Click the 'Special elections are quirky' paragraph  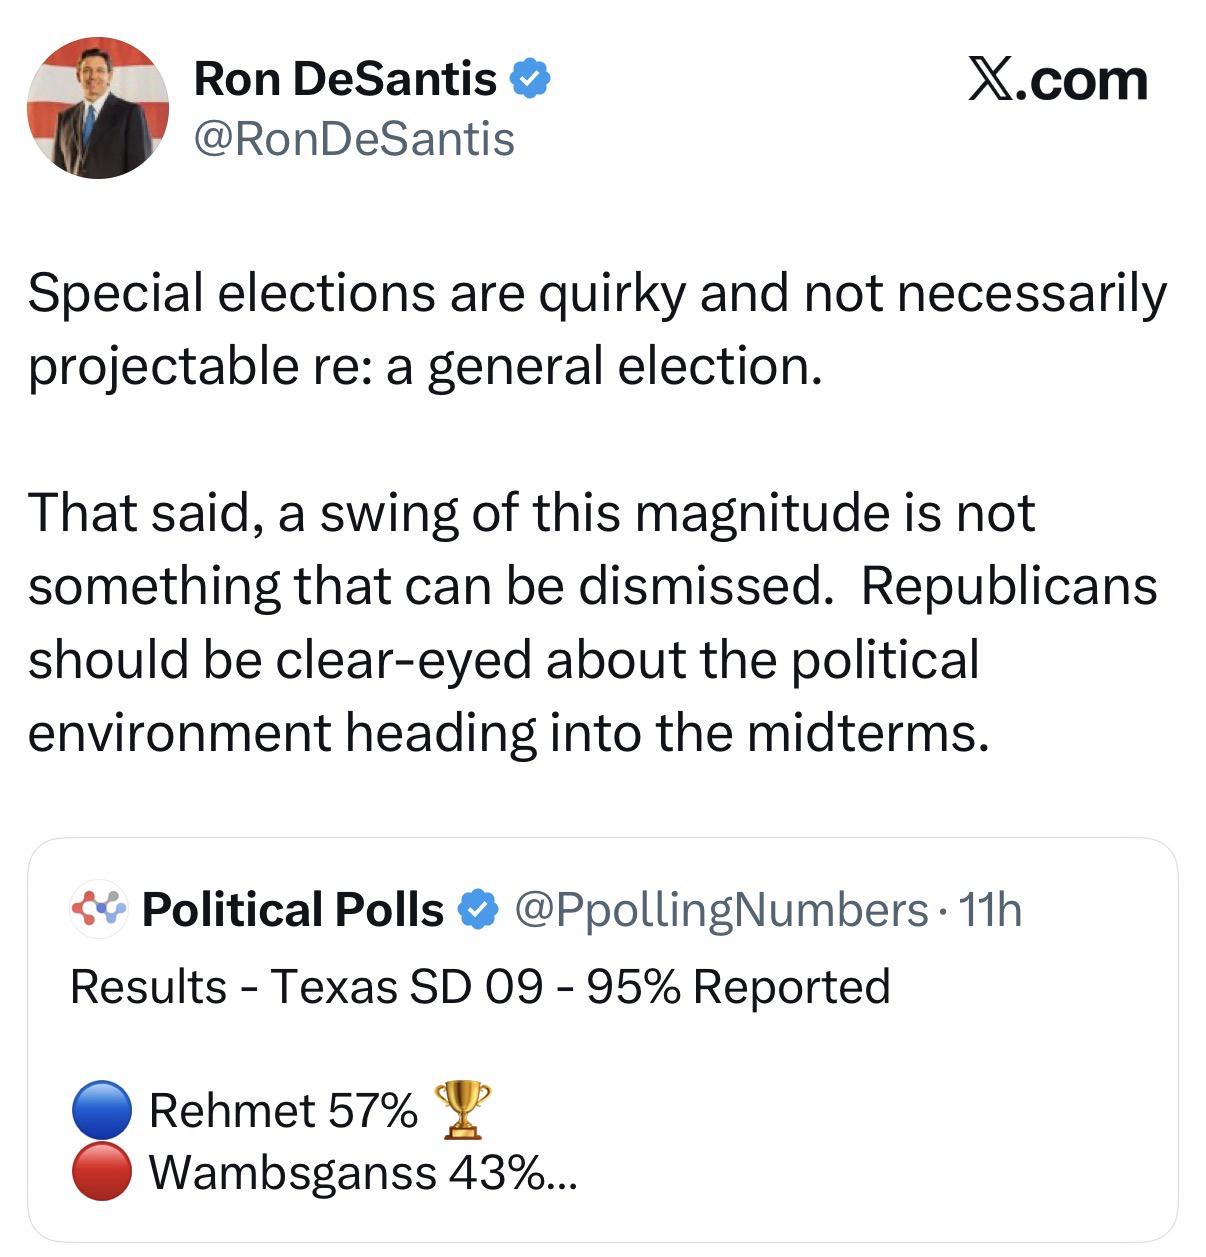(596, 330)
